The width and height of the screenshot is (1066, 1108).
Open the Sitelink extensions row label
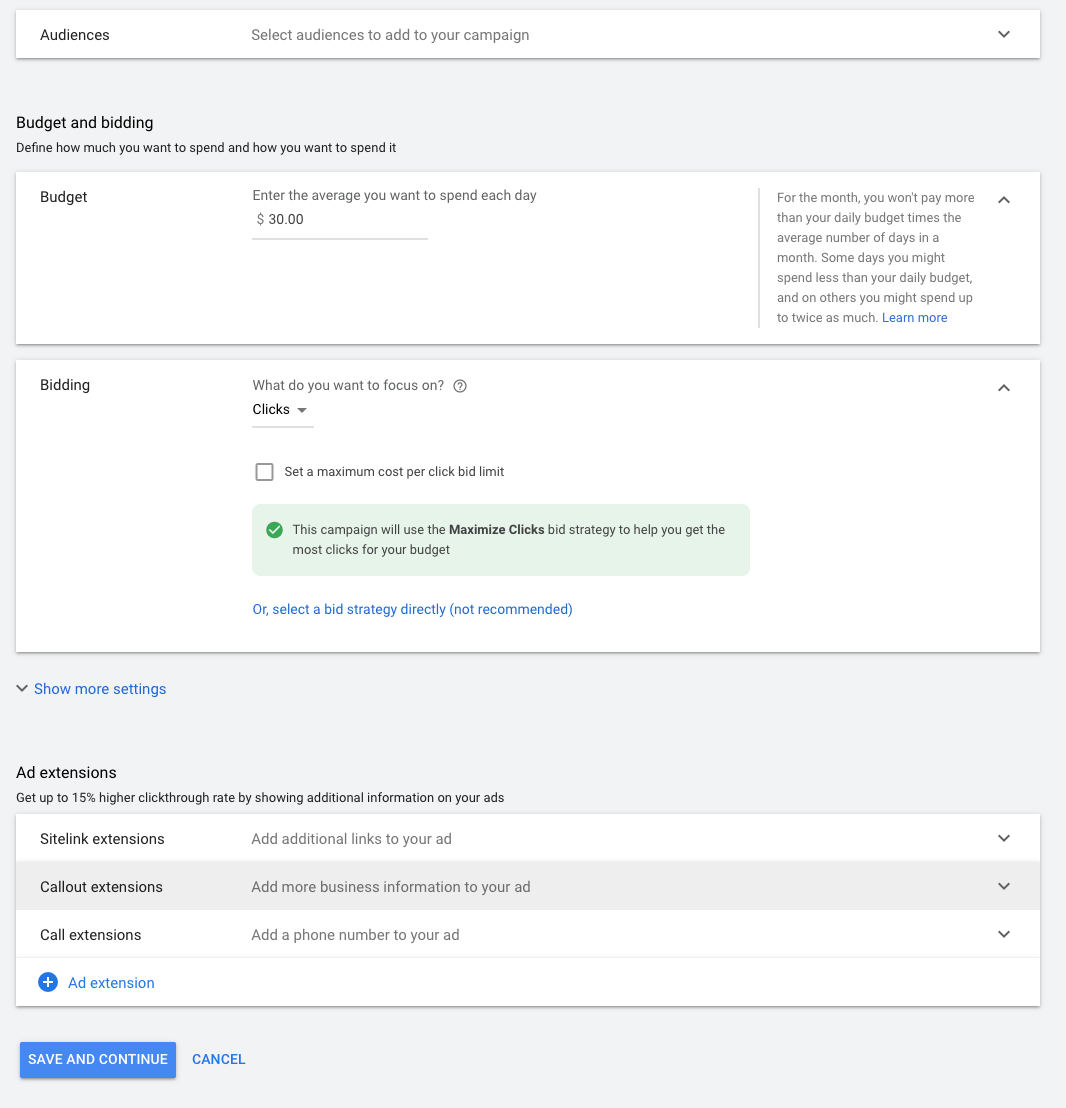coord(102,839)
